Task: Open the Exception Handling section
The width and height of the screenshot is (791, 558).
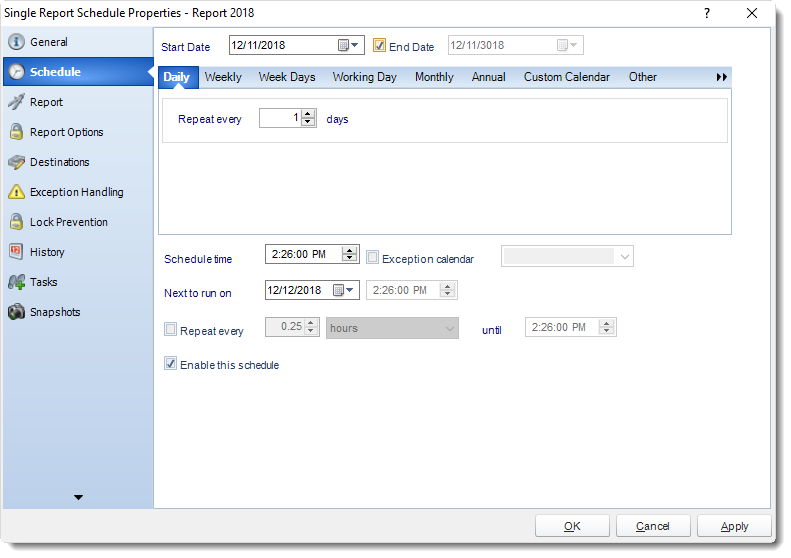Action: pos(78,192)
